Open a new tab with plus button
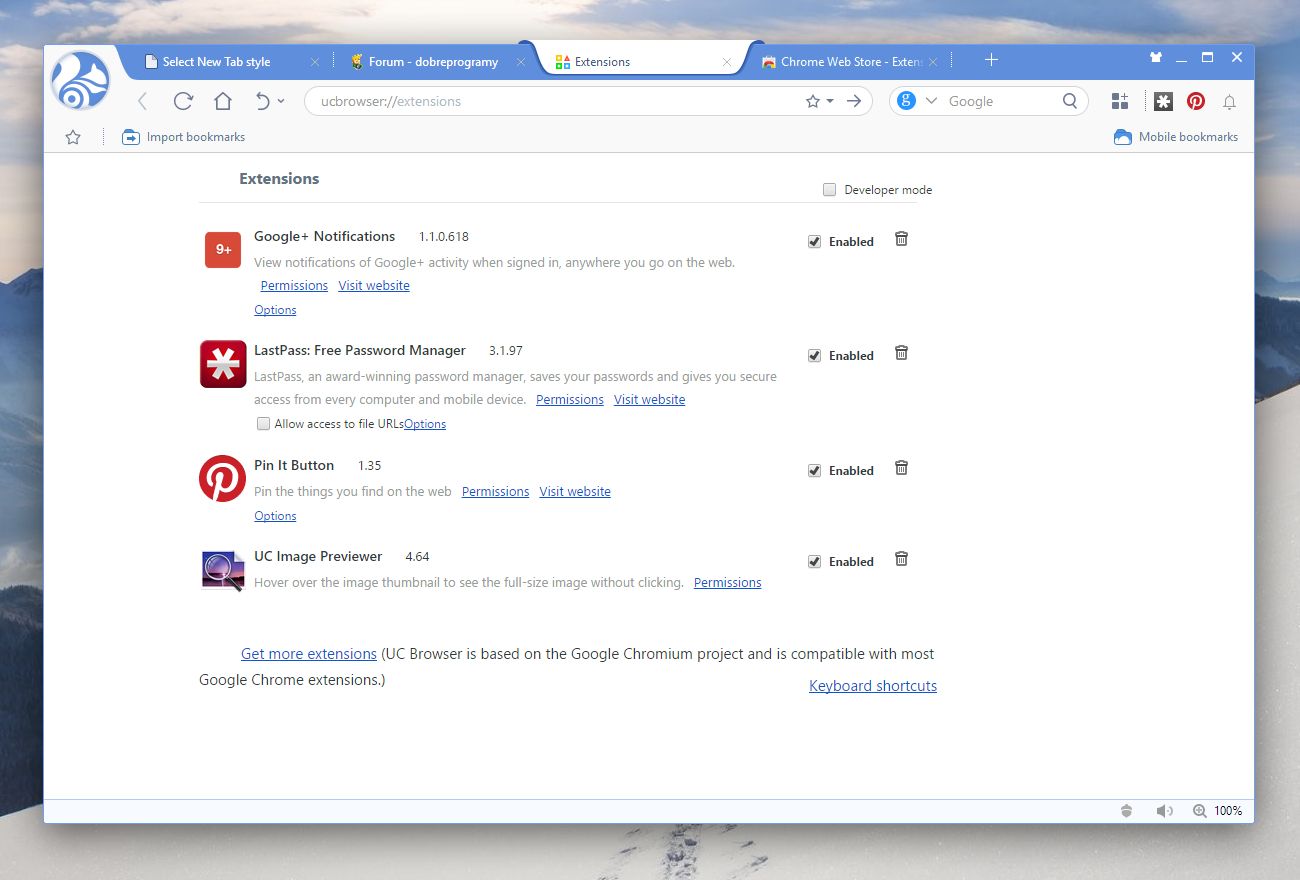 click(x=991, y=60)
